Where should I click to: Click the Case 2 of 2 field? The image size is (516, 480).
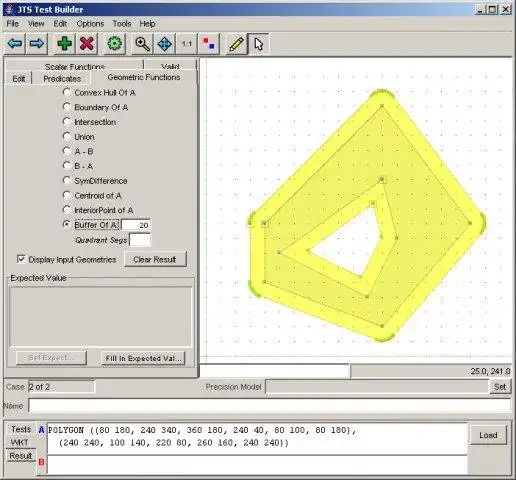click(x=61, y=387)
